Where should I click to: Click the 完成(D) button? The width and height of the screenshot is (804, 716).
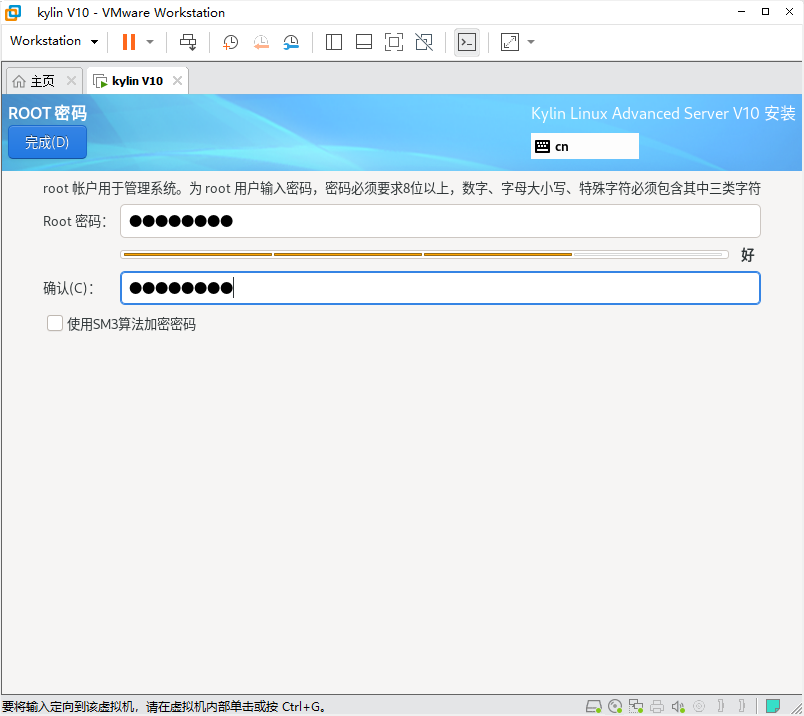(x=47, y=142)
